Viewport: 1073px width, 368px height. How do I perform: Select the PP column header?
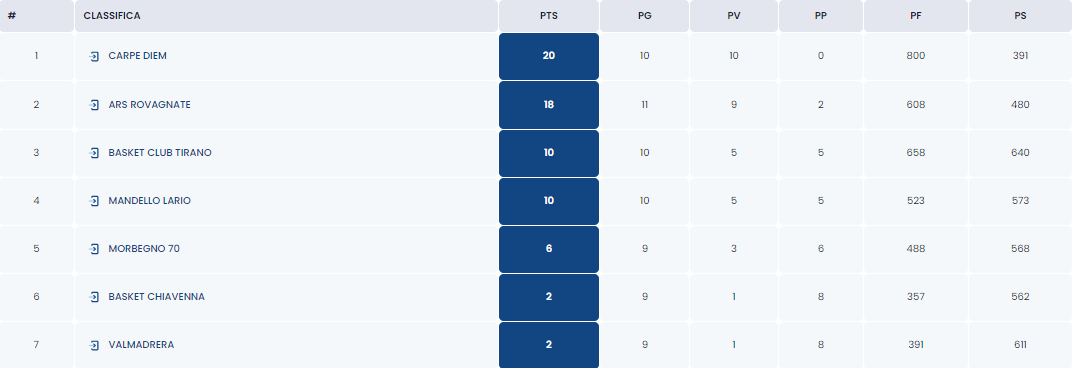click(820, 16)
